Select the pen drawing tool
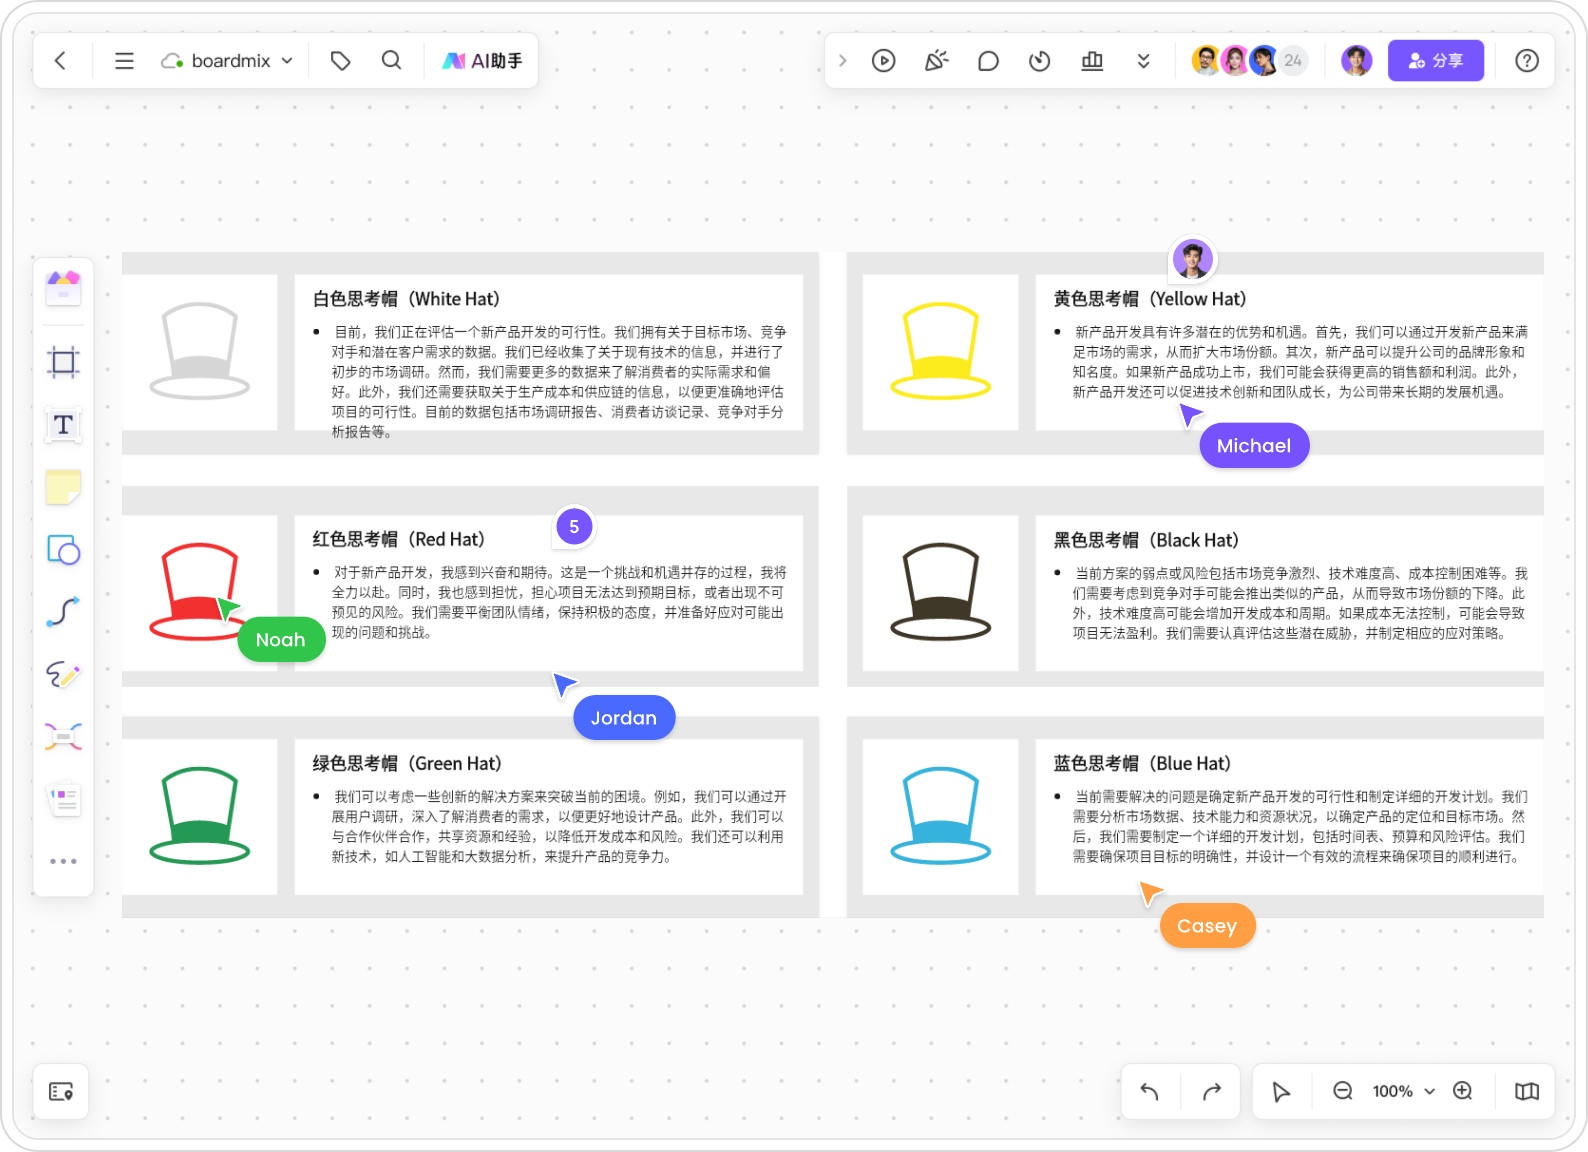This screenshot has width=1588, height=1152. tap(64, 675)
